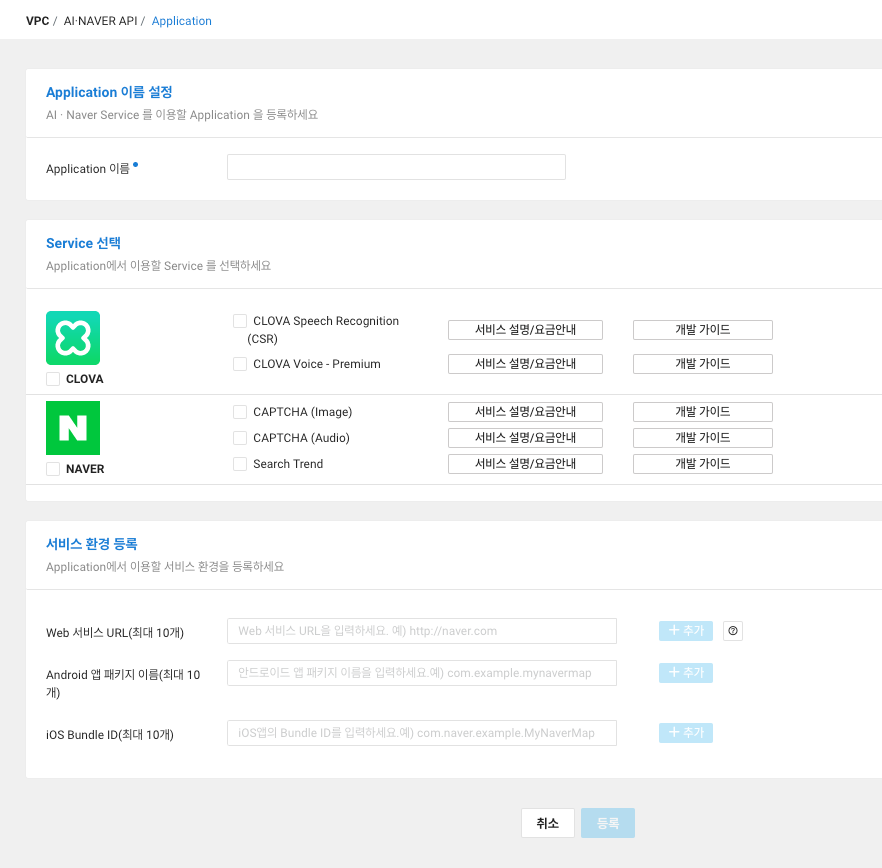Click the "Application 이름" field label
This screenshot has height=868, width=882.
click(88, 169)
